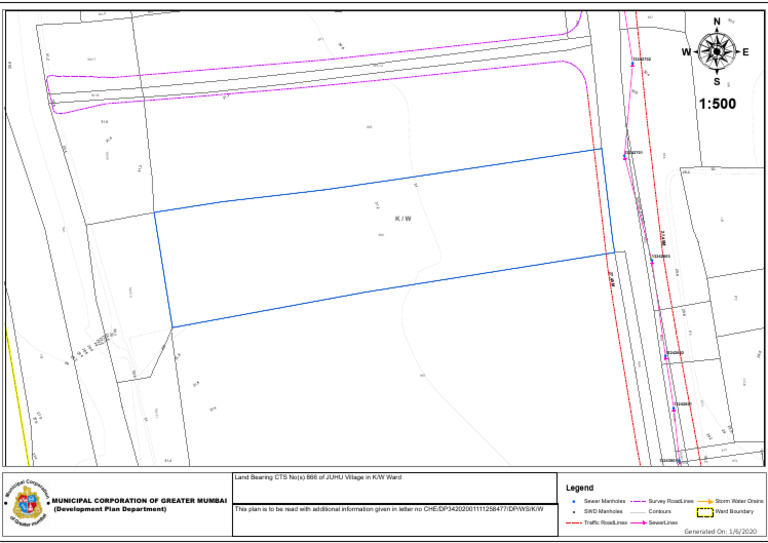This screenshot has height=543, width=768.
Task: Click '(Development Plan Department)' text
Action: [110, 509]
